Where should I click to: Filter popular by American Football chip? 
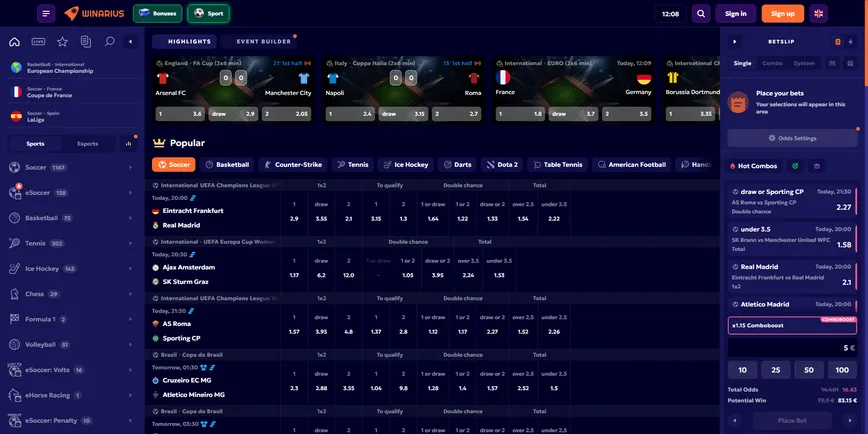631,164
